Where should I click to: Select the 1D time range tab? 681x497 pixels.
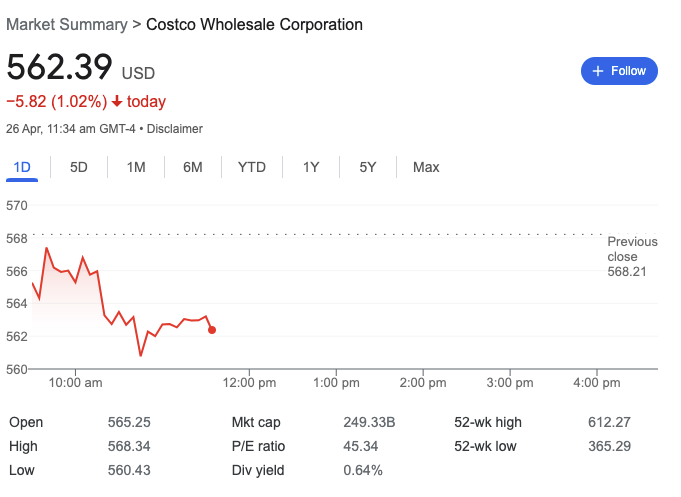[22, 167]
